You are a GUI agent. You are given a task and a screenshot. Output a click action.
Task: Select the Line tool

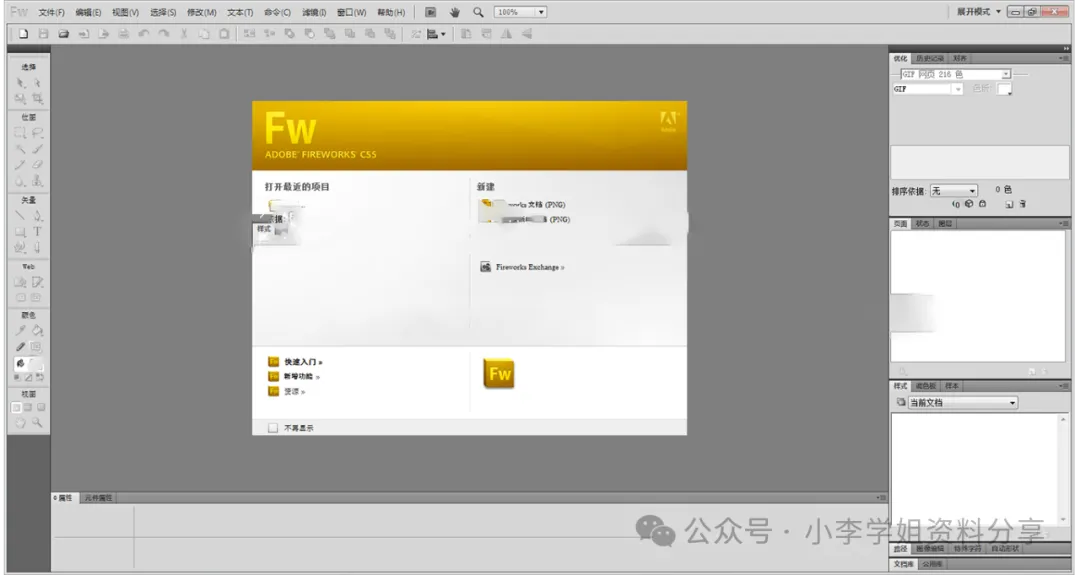[20, 216]
